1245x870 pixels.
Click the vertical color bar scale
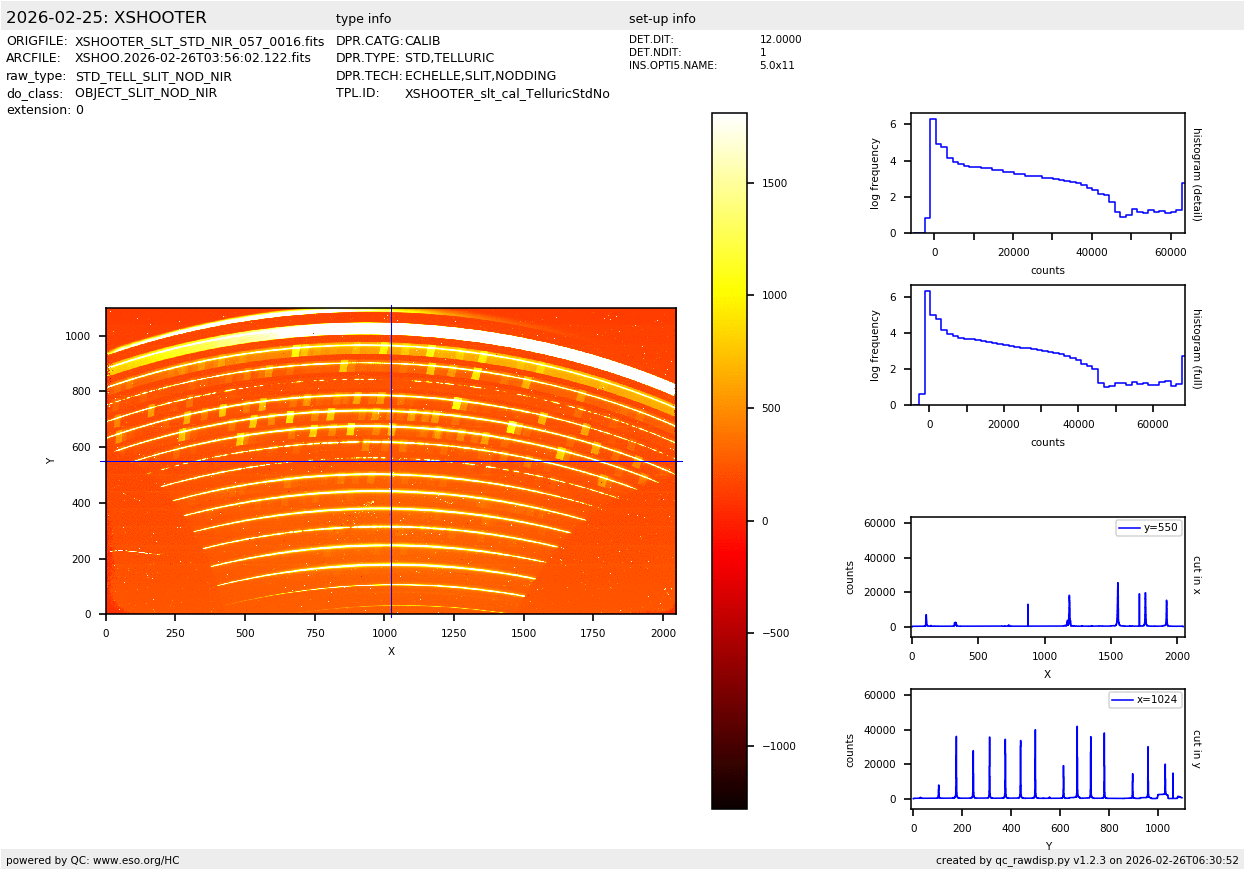pos(729,460)
